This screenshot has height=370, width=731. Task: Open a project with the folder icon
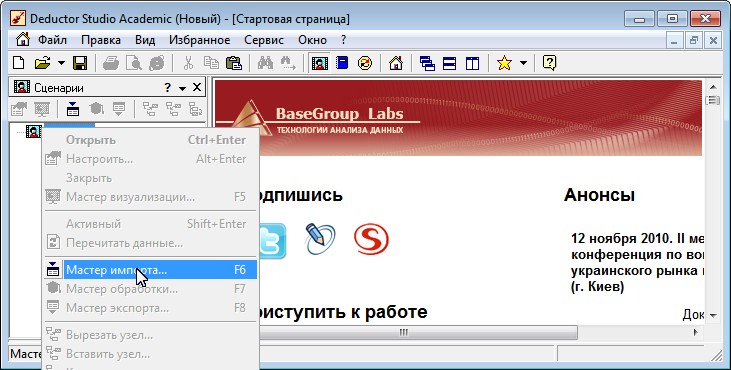[x=42, y=63]
